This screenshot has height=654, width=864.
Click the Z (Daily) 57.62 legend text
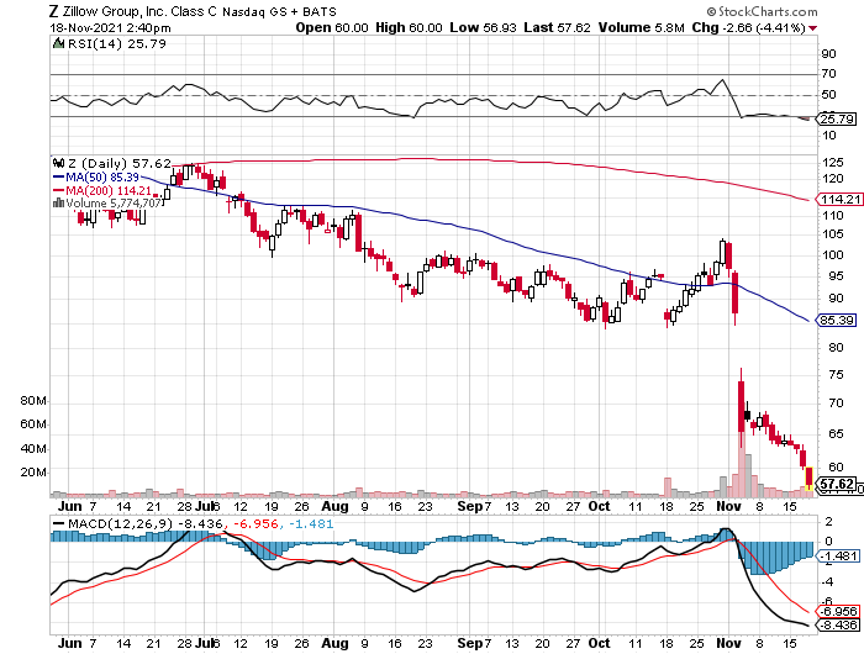(120, 164)
